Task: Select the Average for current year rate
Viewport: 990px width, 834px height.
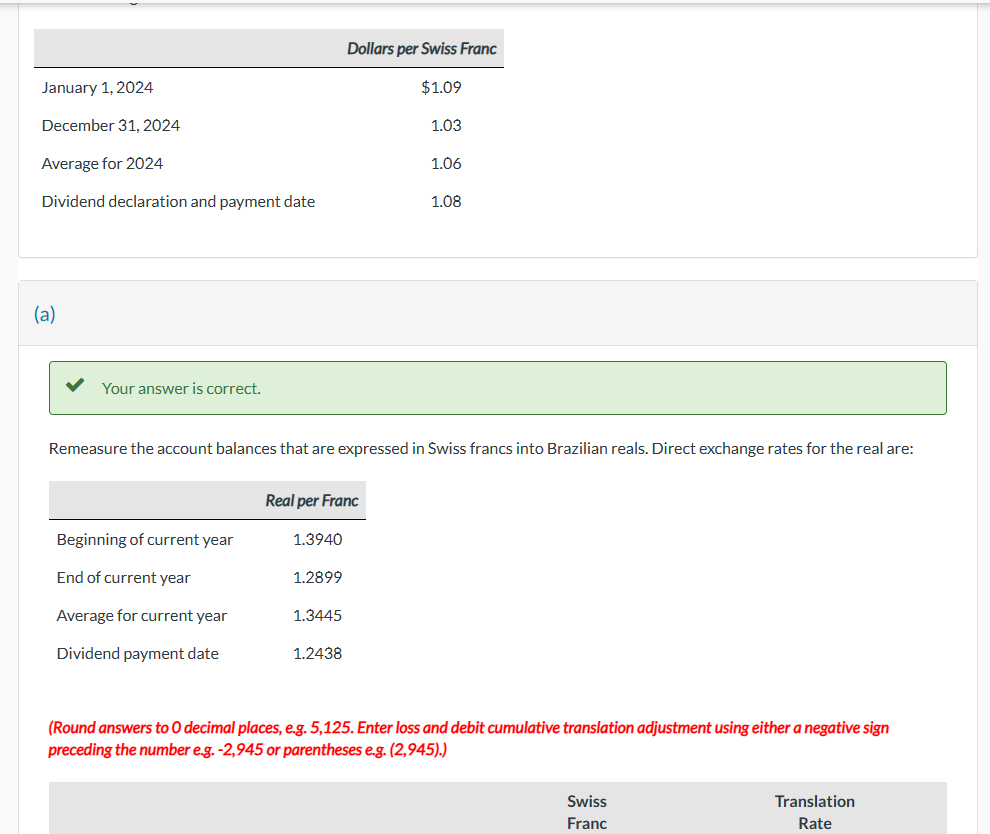Action: [317, 615]
